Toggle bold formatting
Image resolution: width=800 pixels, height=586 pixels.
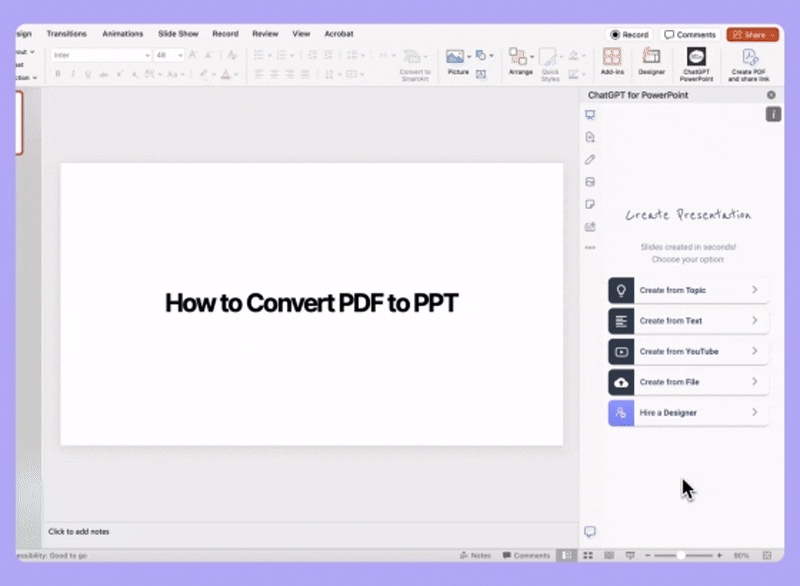tap(58, 74)
